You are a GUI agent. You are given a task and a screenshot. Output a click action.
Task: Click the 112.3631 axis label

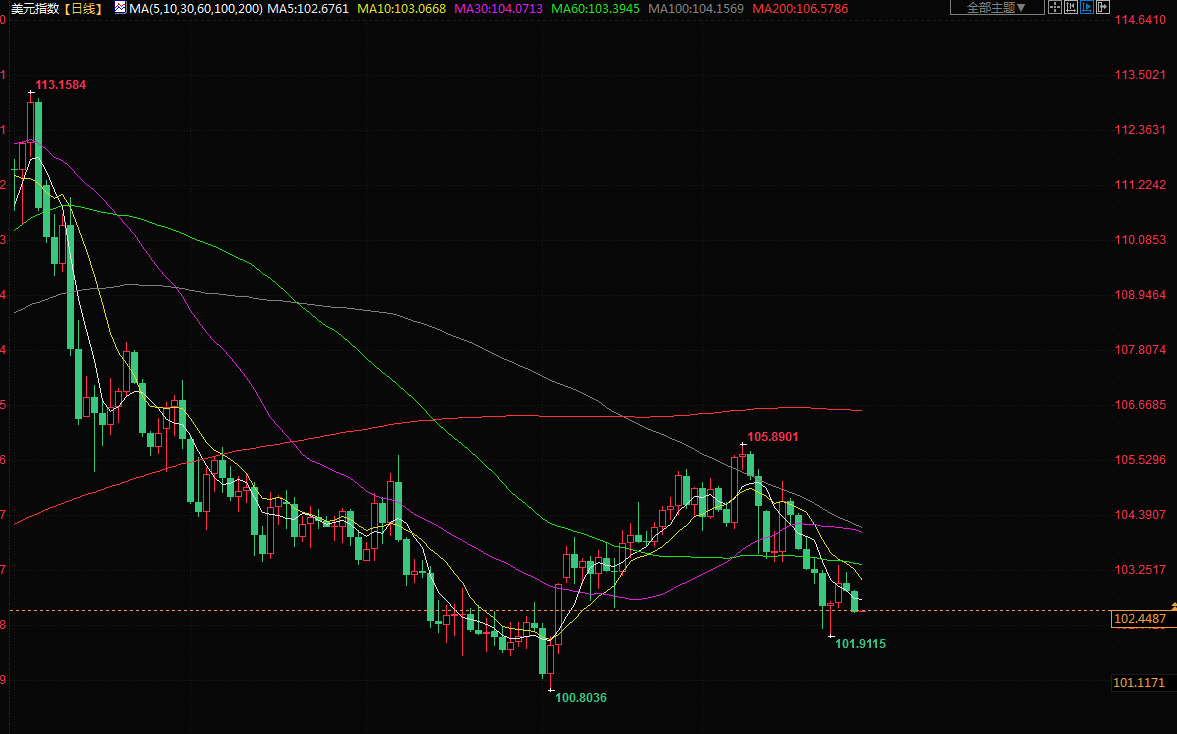click(1140, 129)
